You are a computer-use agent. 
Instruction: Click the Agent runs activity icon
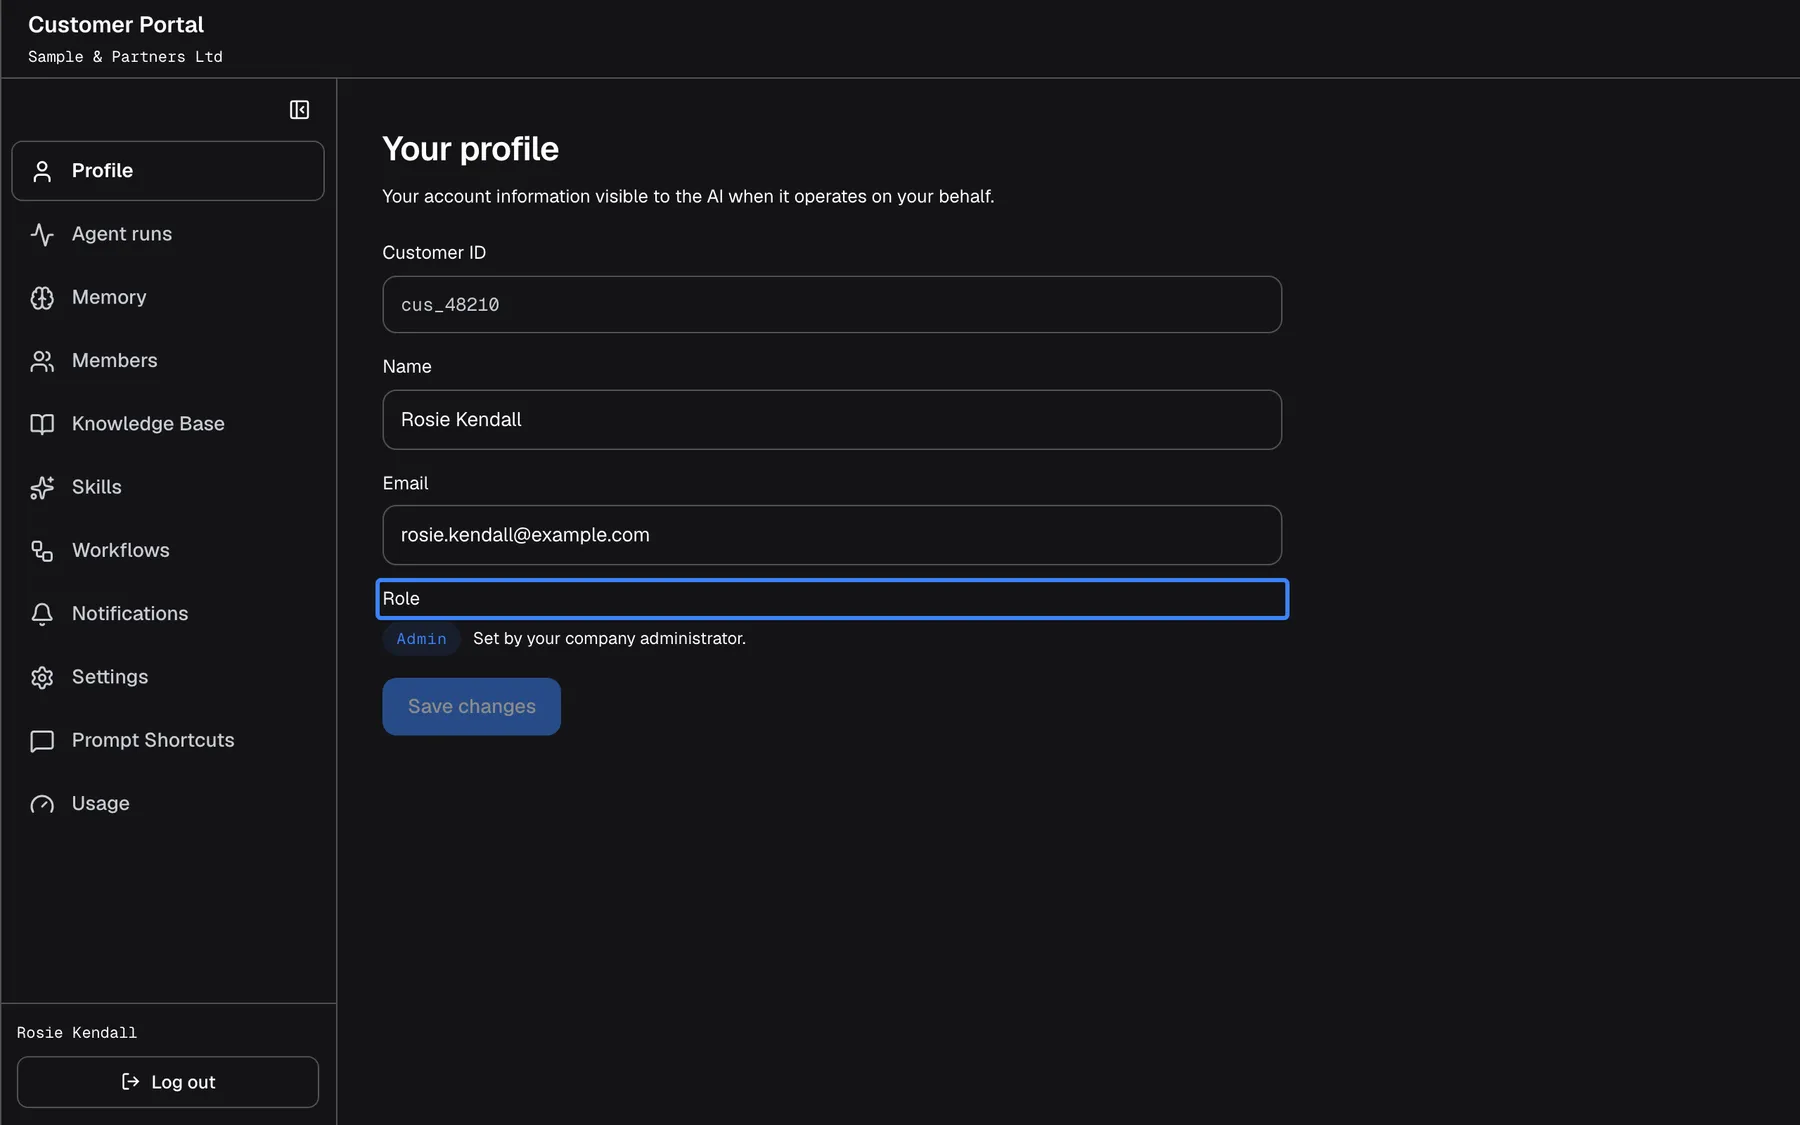coord(42,234)
